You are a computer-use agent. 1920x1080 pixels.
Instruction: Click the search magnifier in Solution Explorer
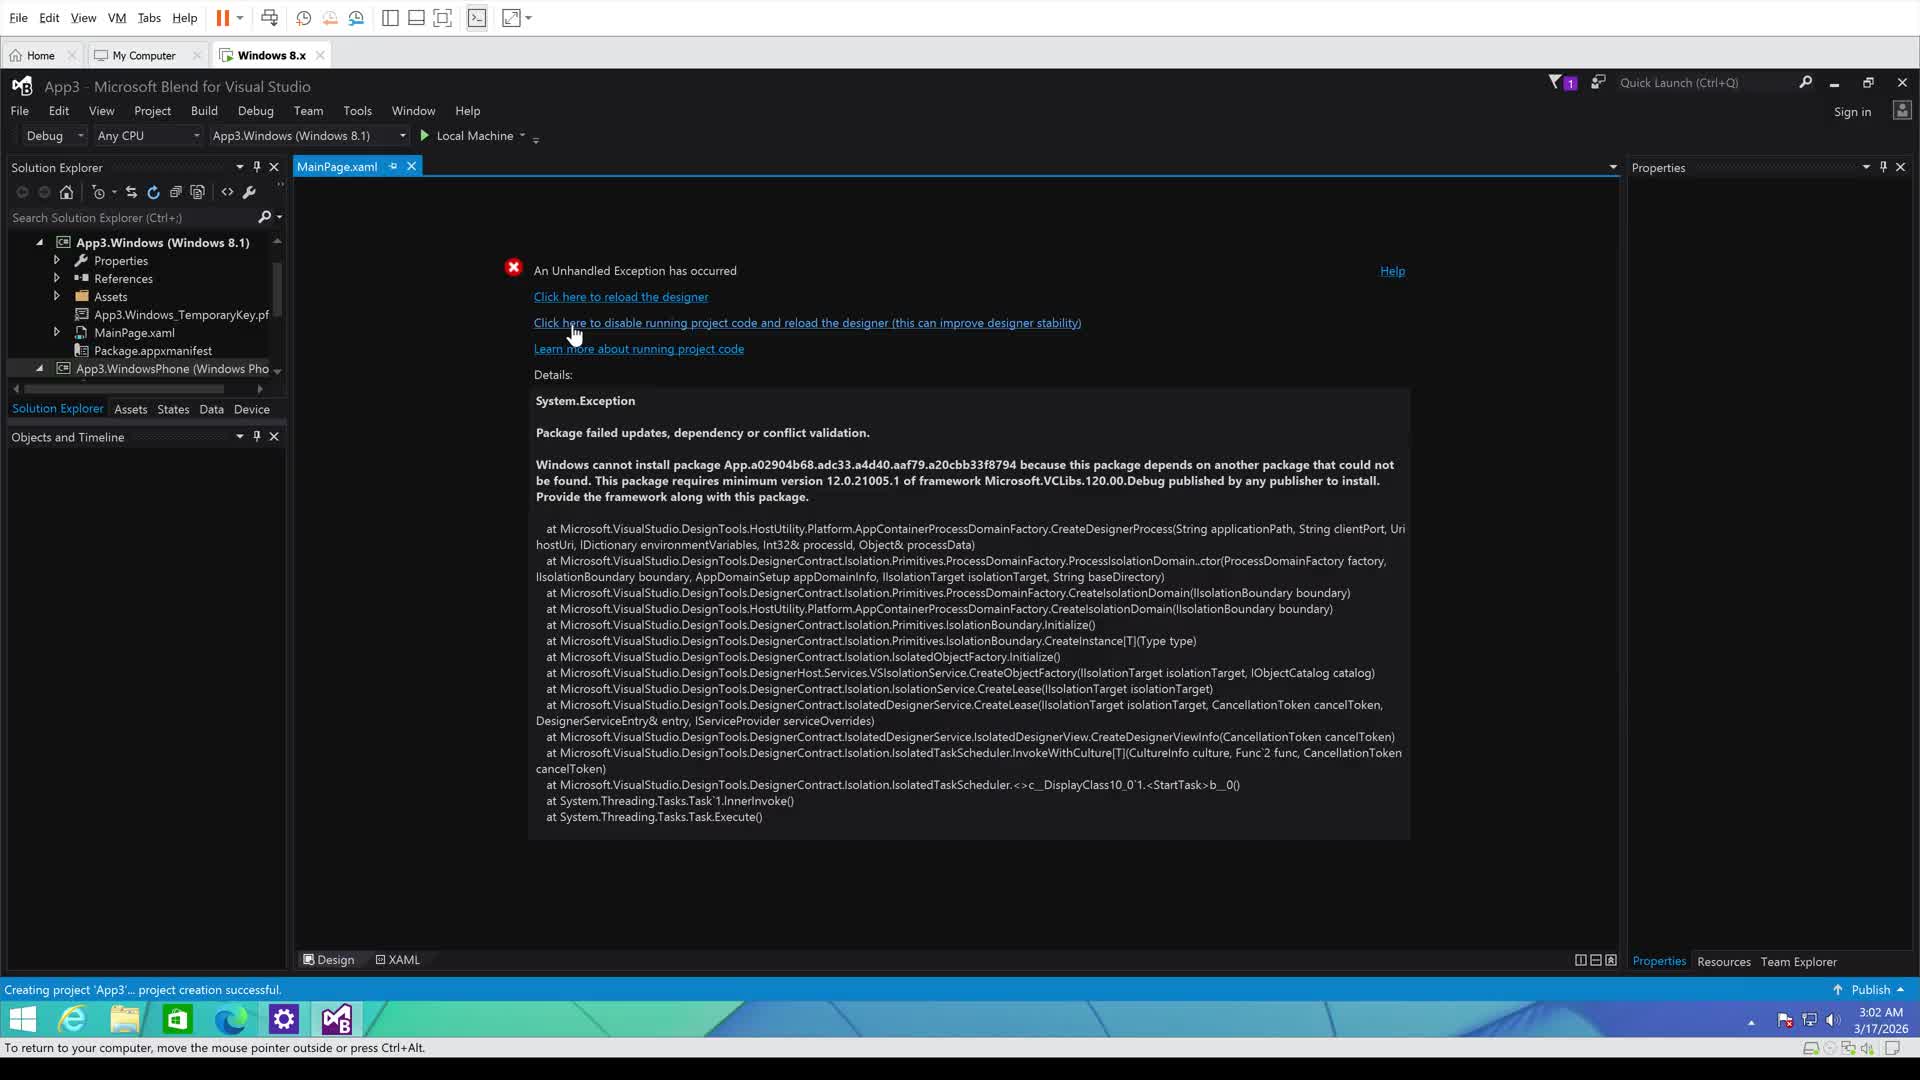265,217
